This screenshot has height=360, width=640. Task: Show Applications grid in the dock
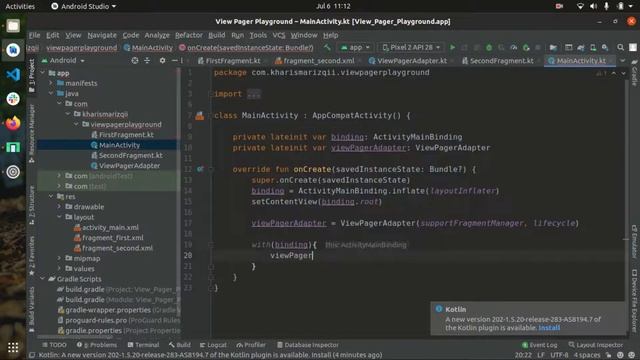[13, 347]
